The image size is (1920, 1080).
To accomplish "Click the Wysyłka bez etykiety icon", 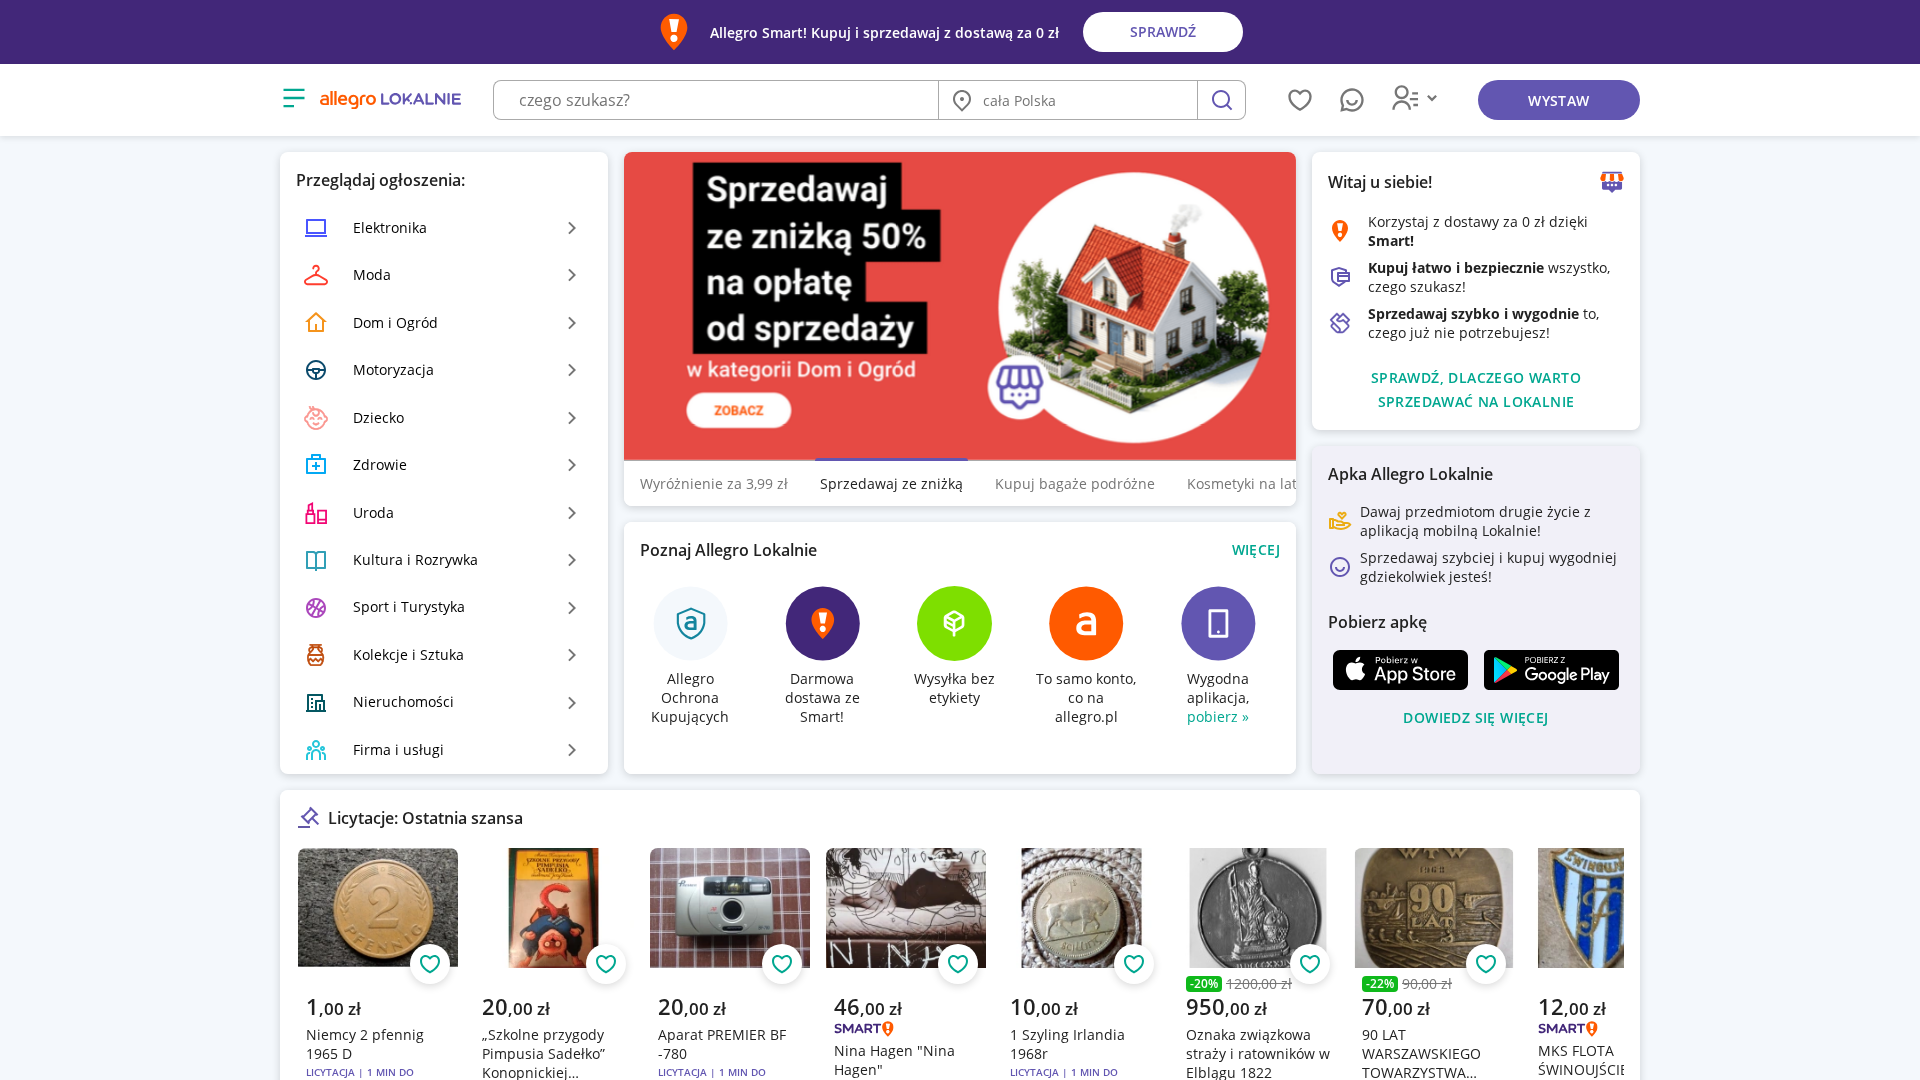I will pos(954,623).
